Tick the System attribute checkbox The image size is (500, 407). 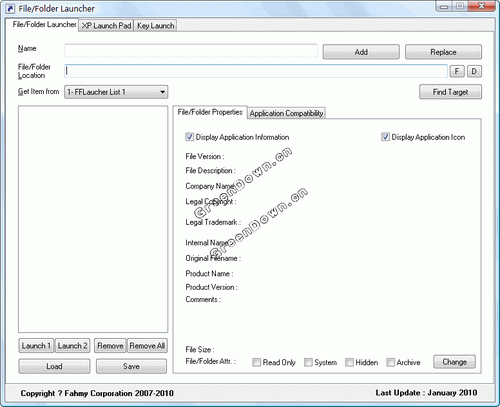coord(308,362)
